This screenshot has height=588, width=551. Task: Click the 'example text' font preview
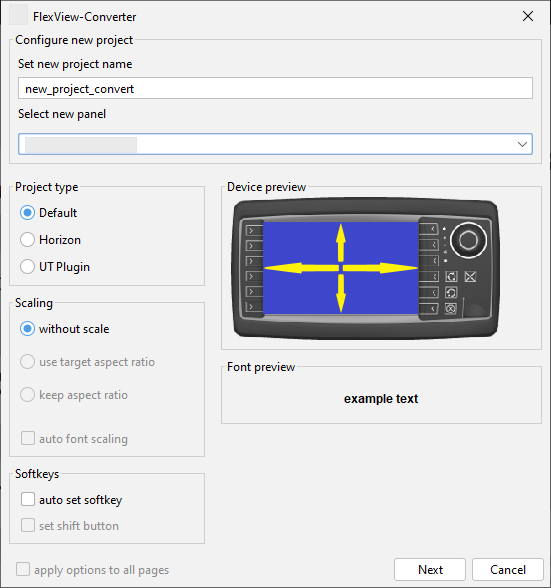pos(381,399)
